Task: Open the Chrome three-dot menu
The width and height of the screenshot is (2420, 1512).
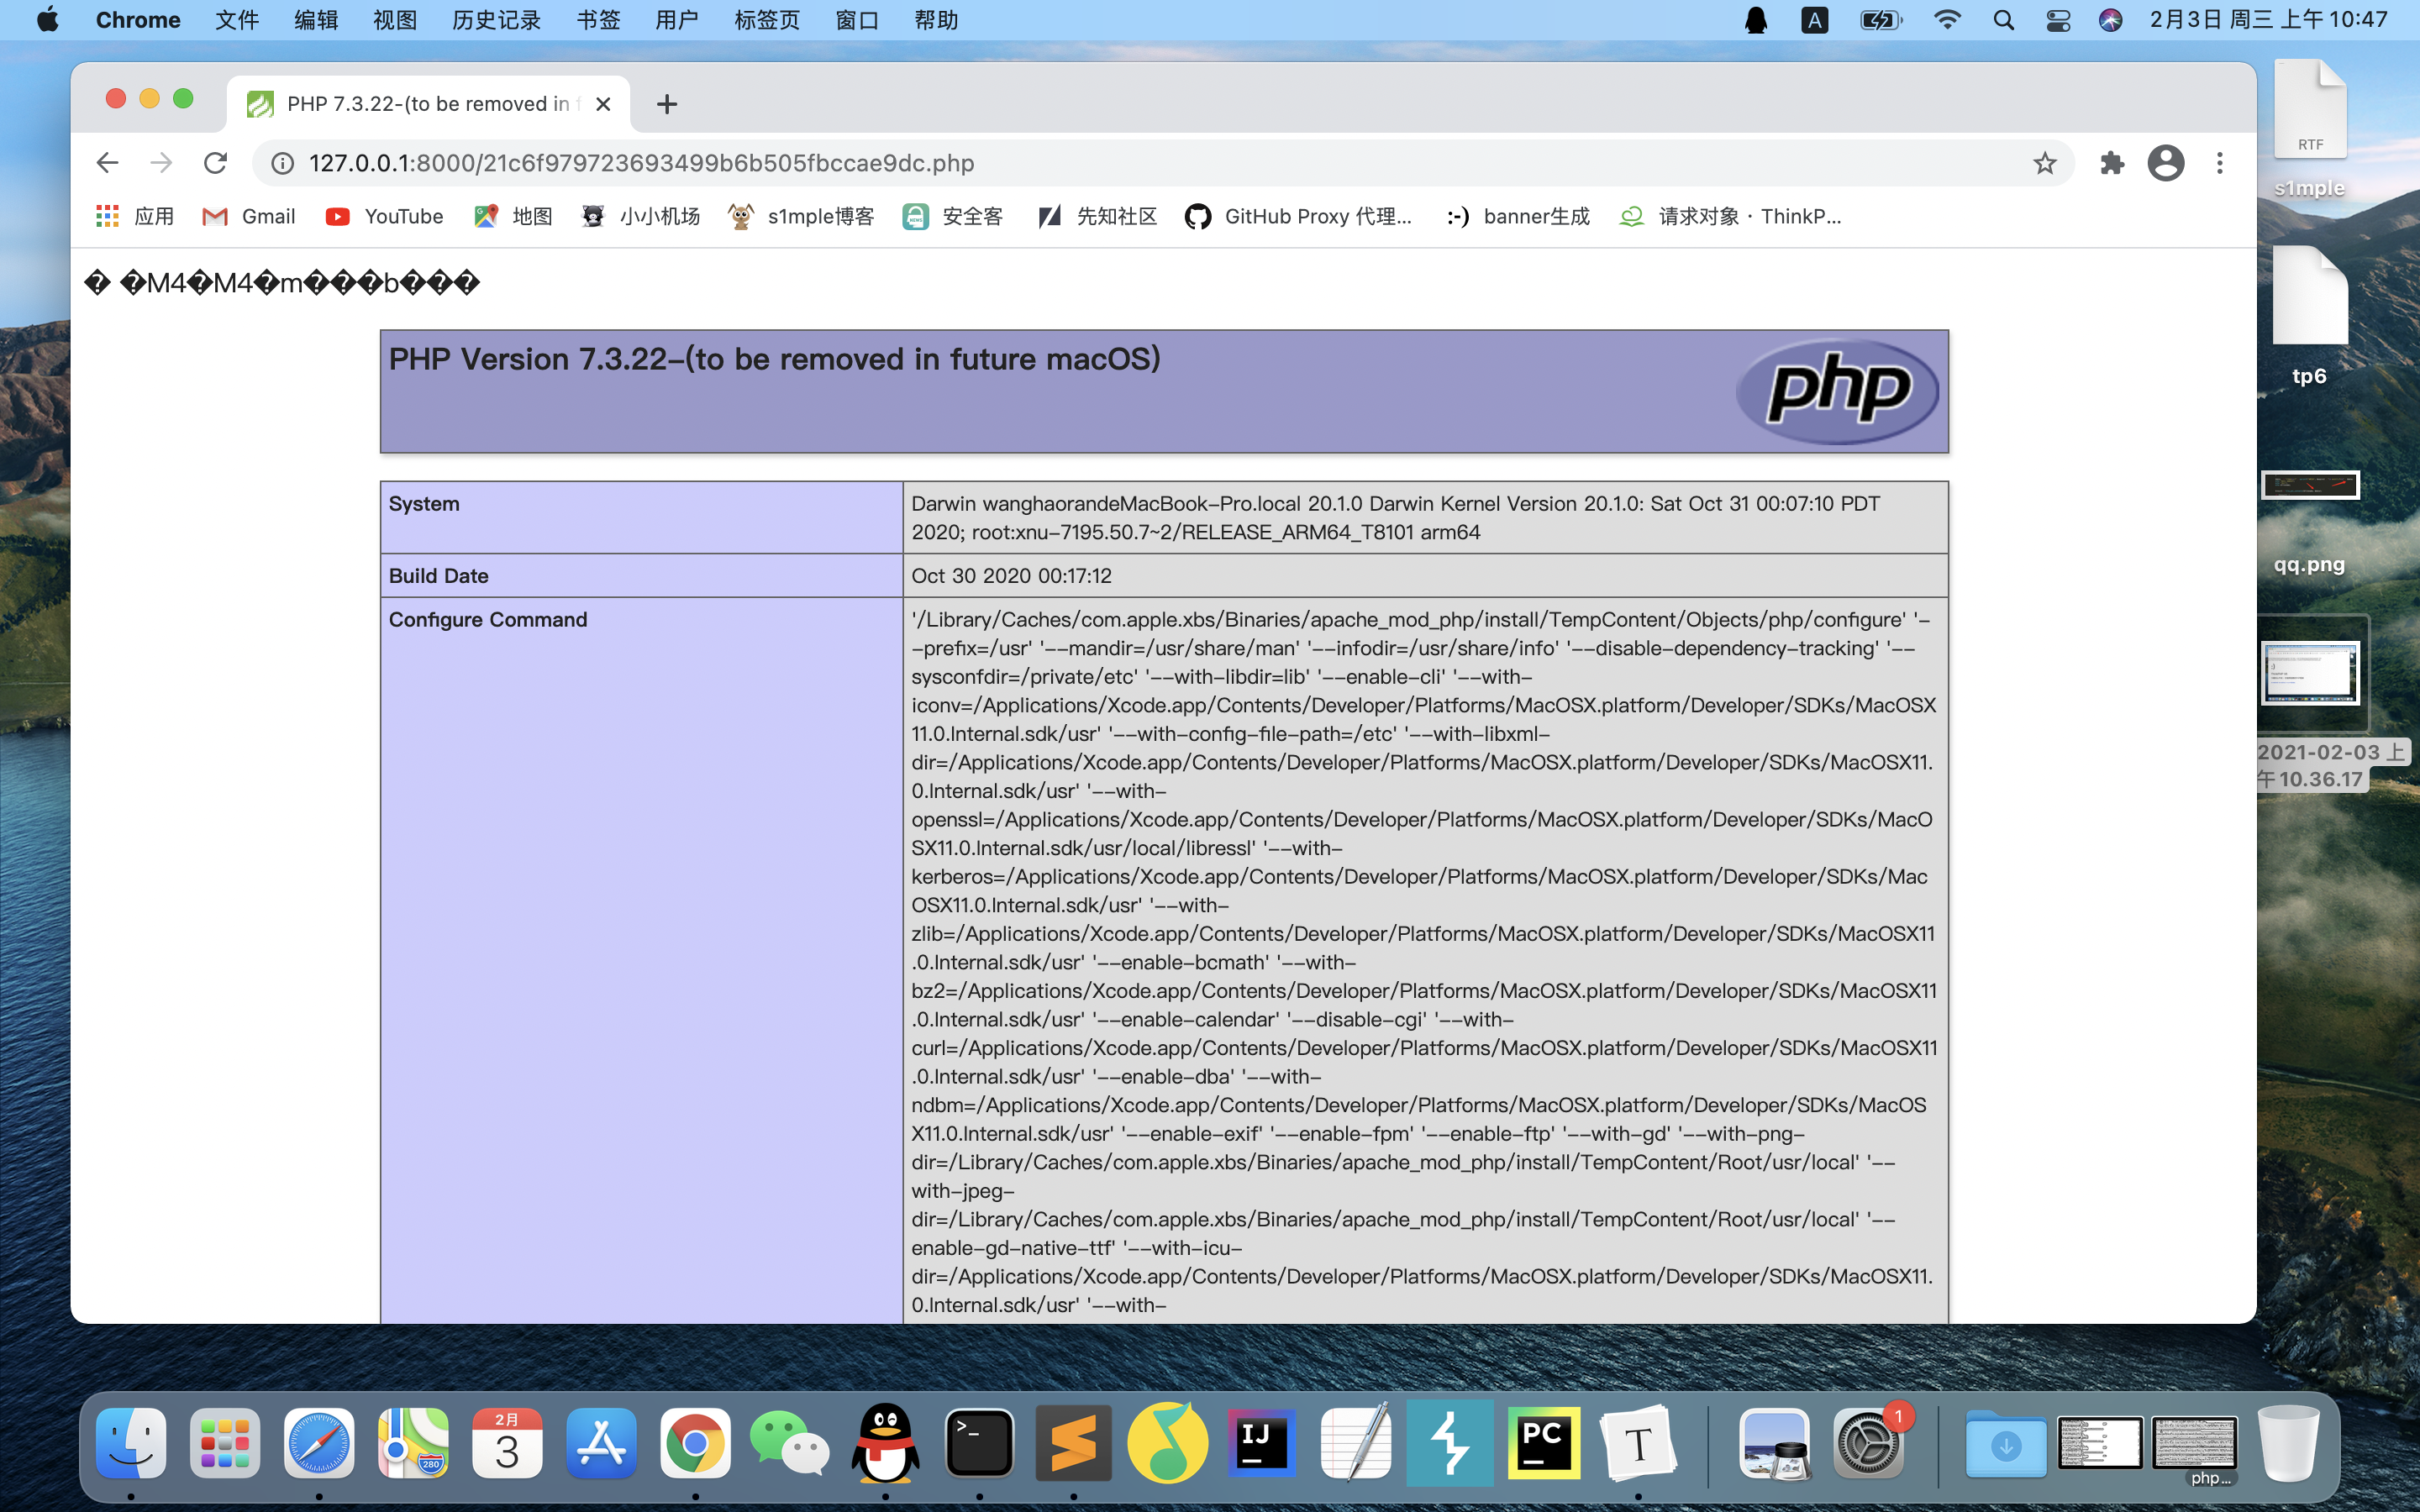Action: (x=2220, y=163)
